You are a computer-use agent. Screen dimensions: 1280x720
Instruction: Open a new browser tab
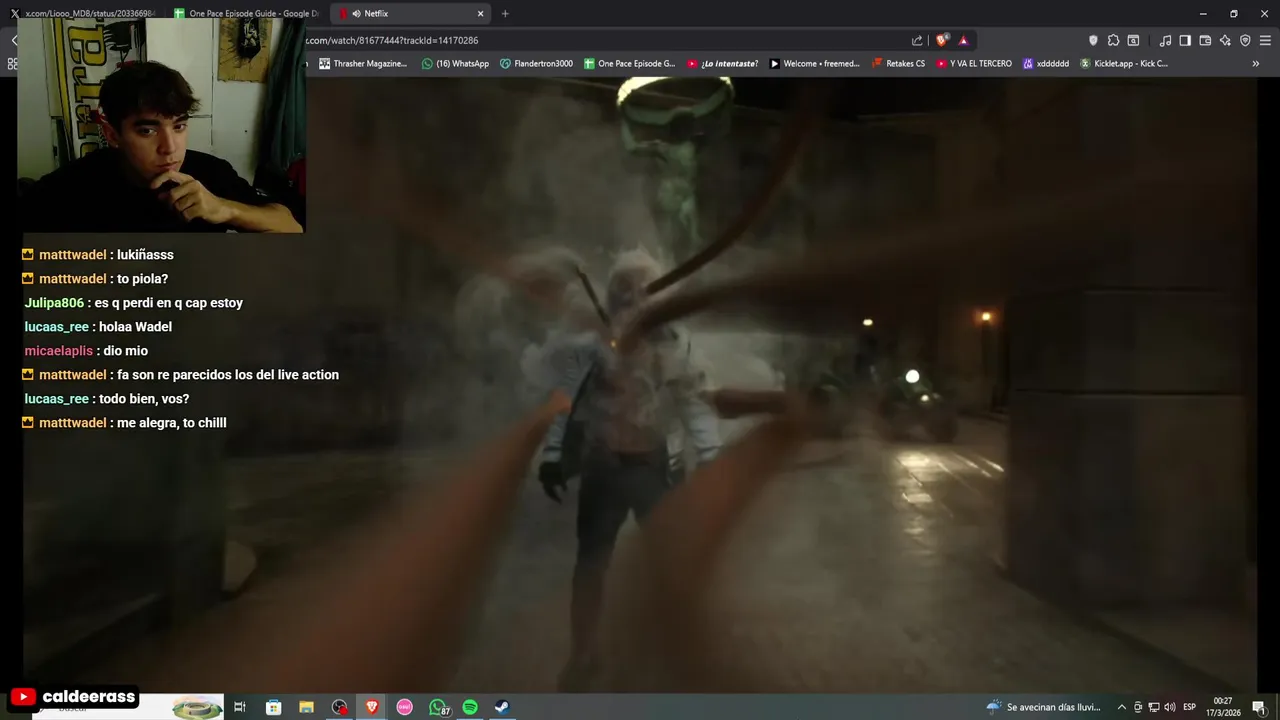(505, 14)
